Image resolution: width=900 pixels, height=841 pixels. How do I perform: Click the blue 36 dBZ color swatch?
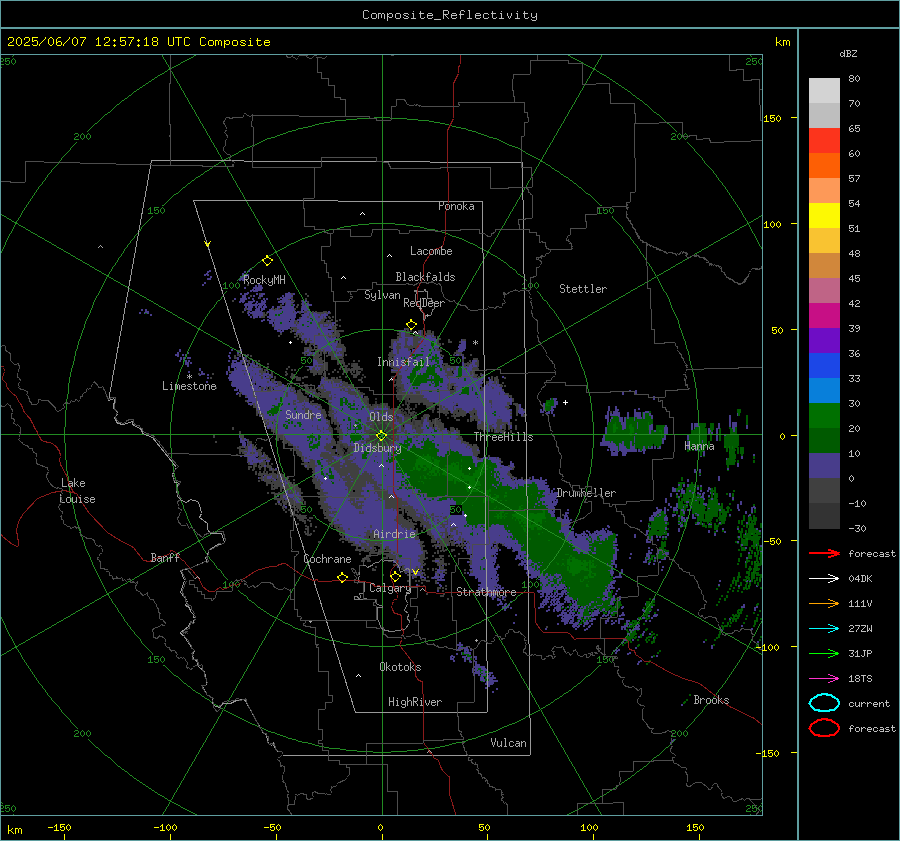click(824, 365)
